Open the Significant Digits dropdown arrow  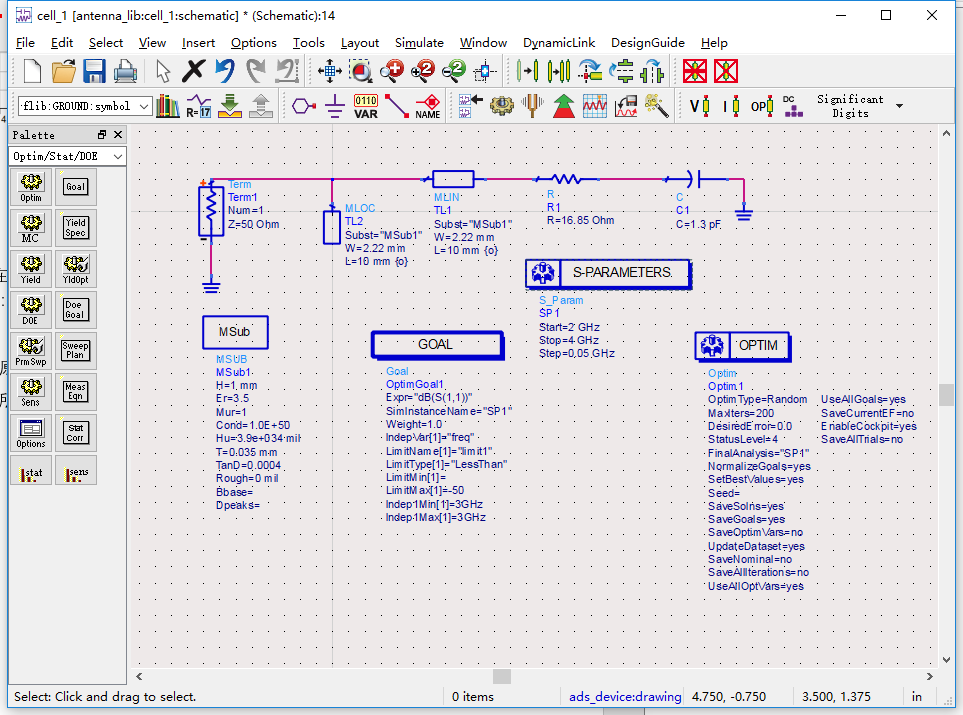coord(899,106)
